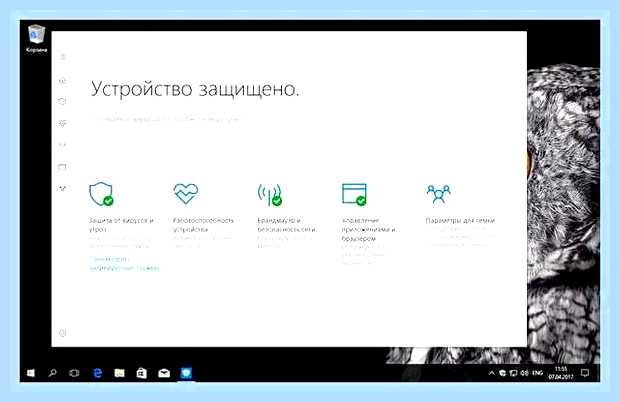The height and width of the screenshot is (402, 620).
Task: Click the heart device health tile icon
Action: 186,193
